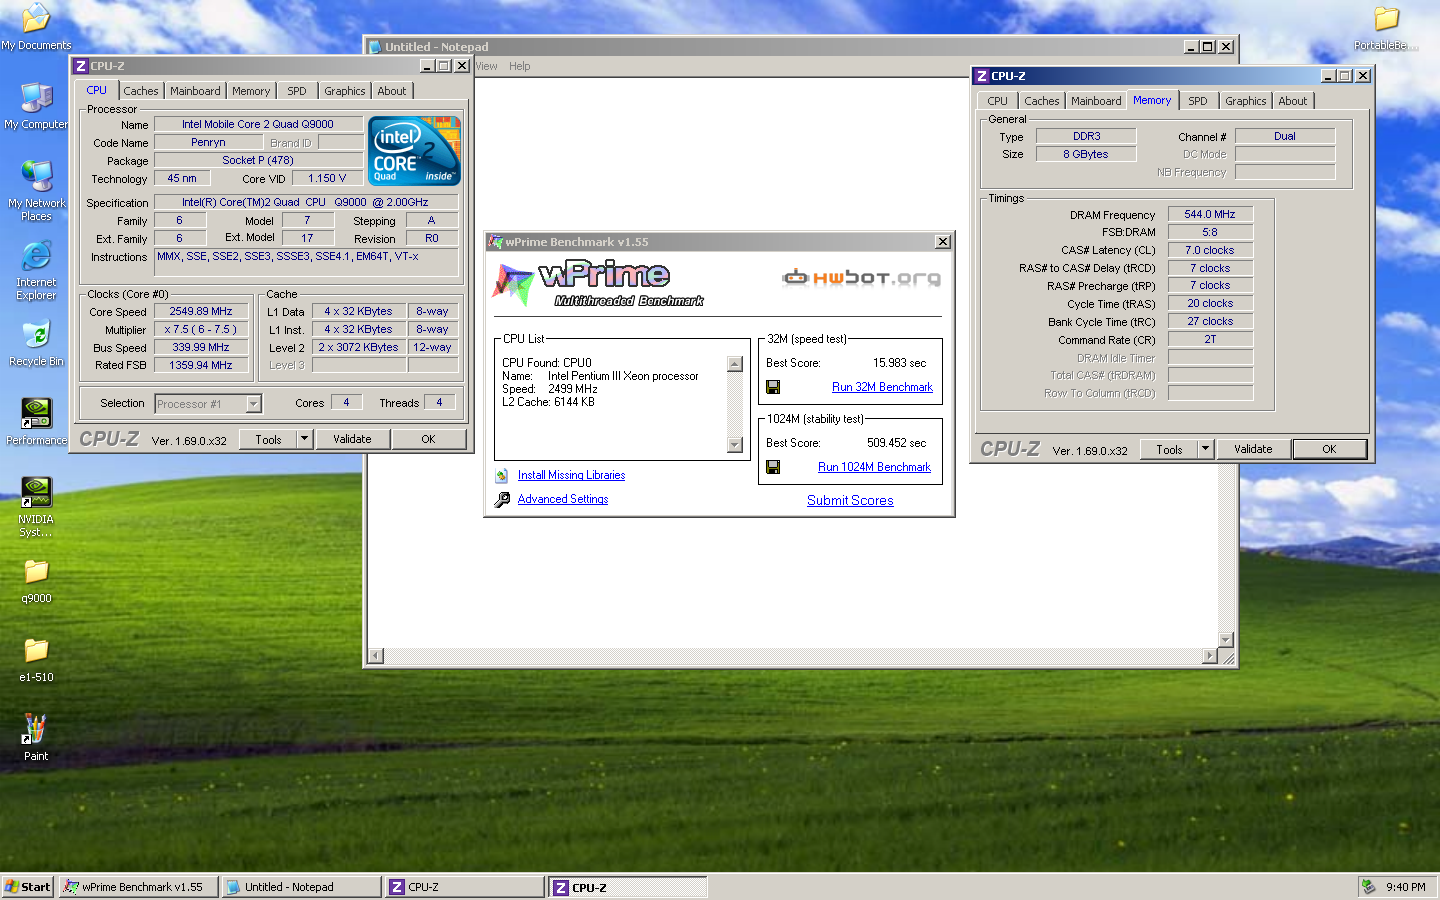
Task: Open Install Missing Libraries link
Action: pos(571,475)
